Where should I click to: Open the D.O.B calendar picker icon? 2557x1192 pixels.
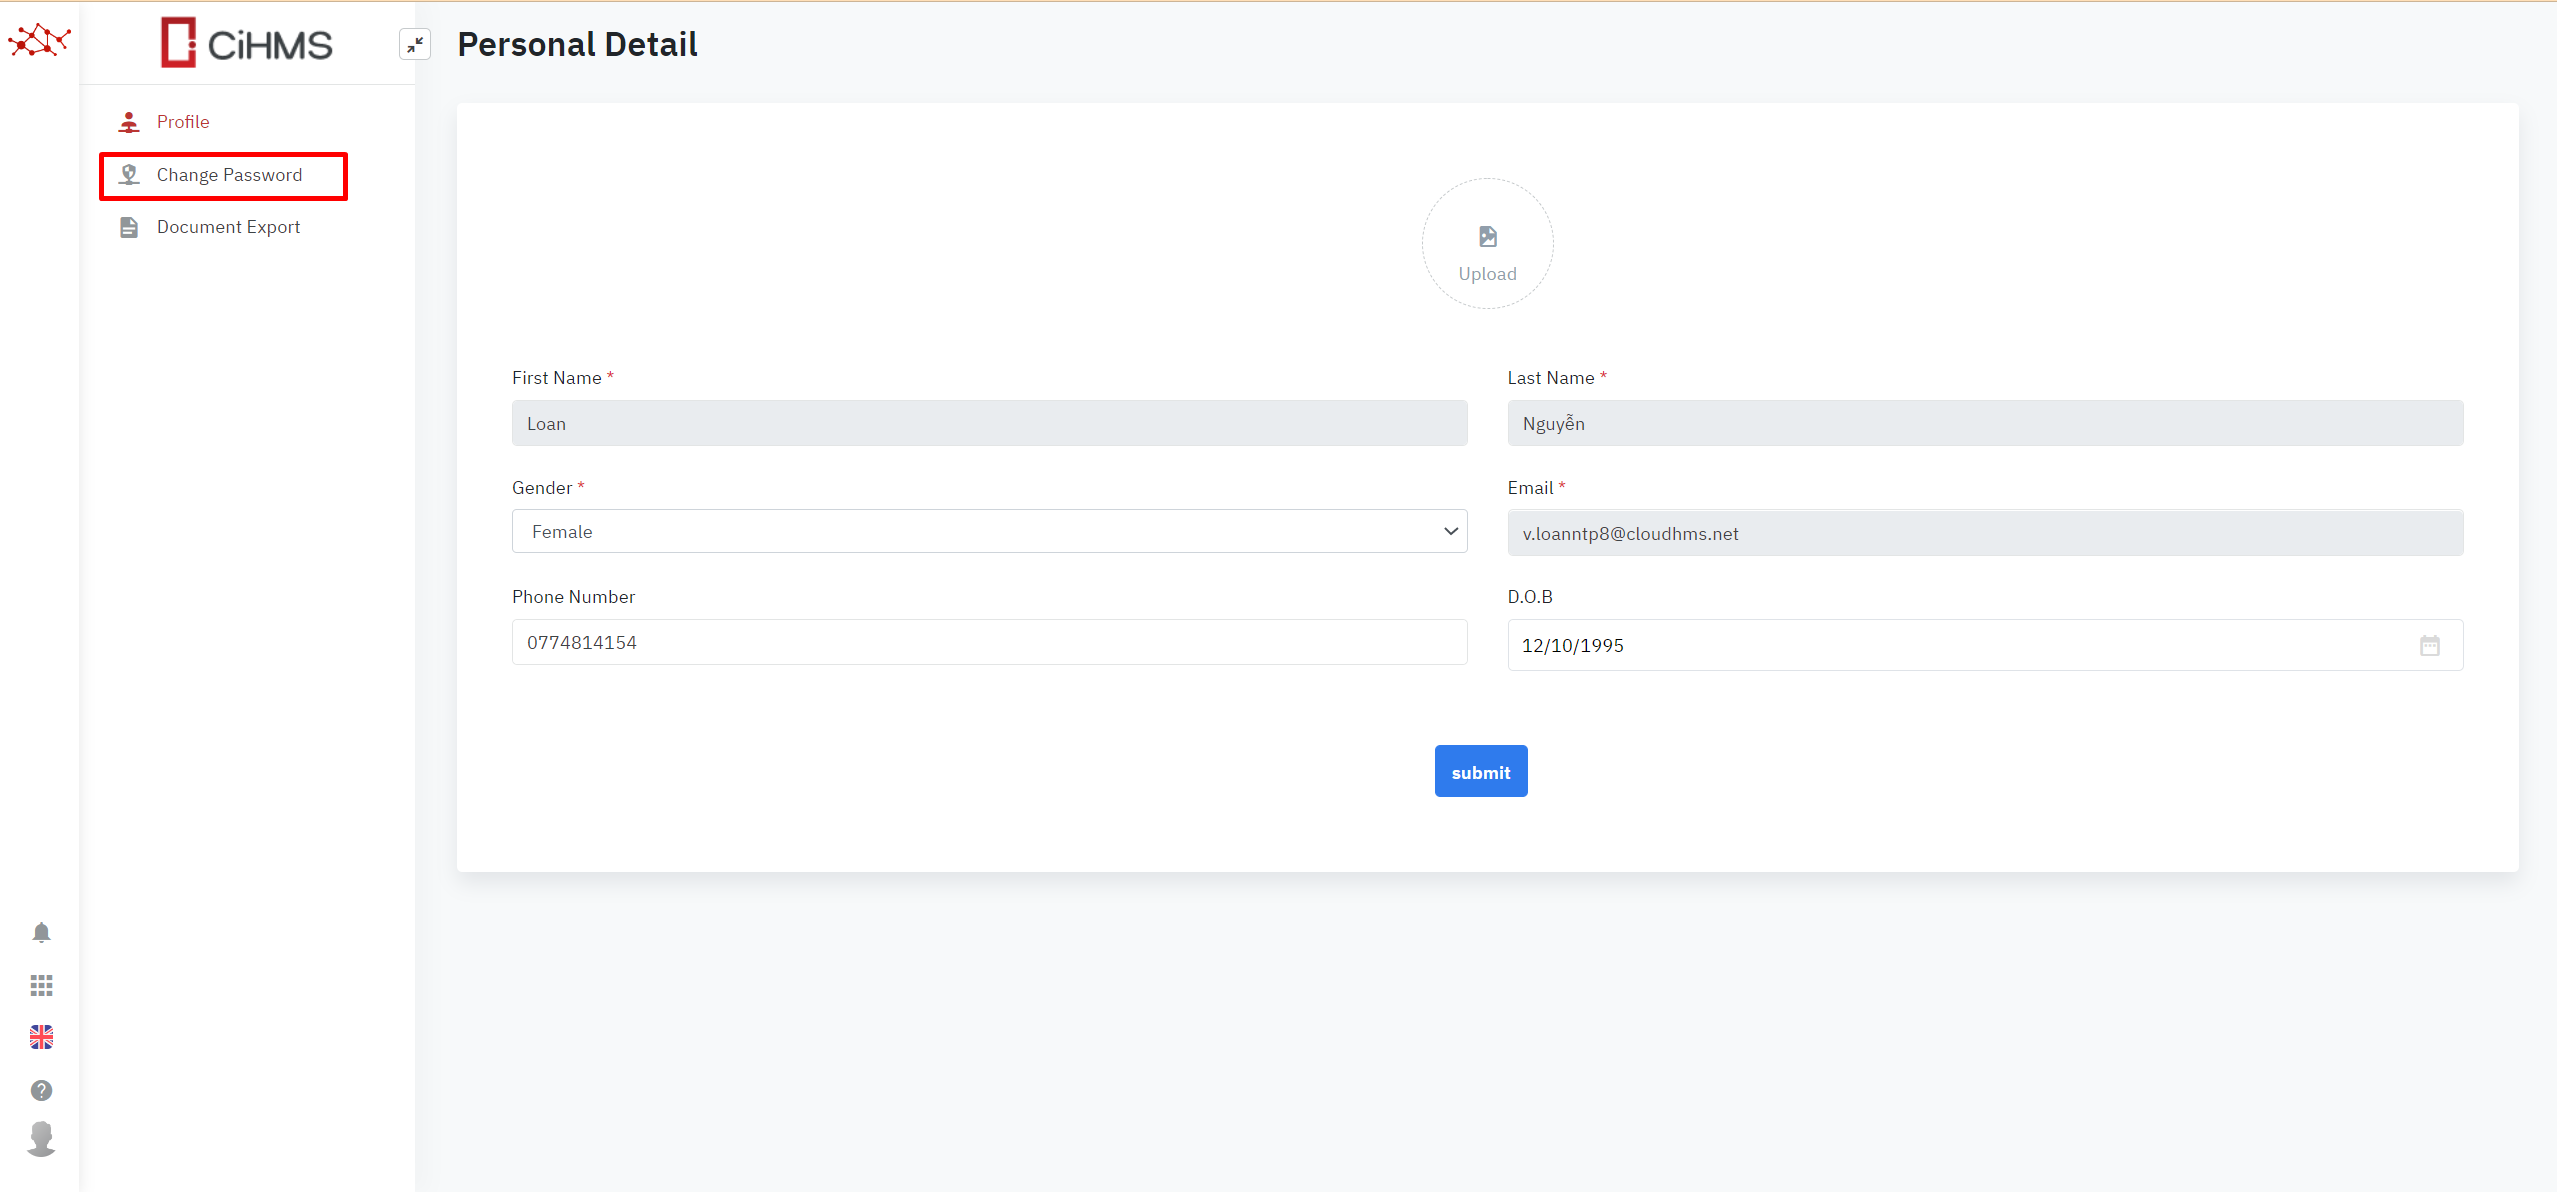pyautogui.click(x=2430, y=646)
